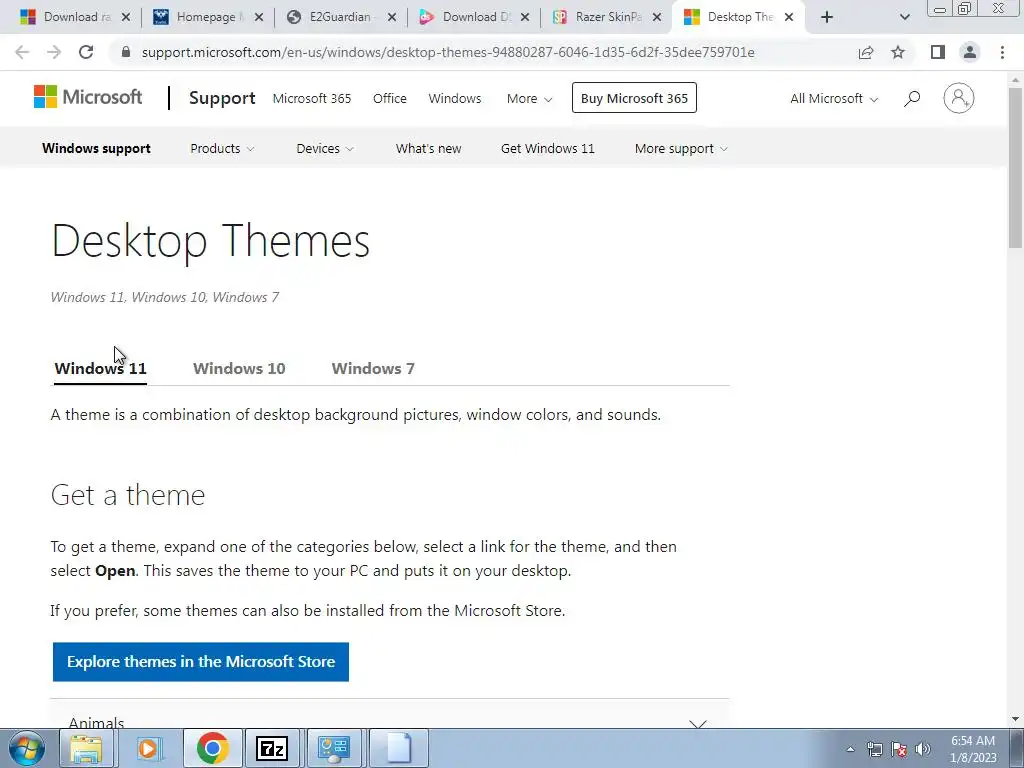Share this page via the share icon
This screenshot has height=768, width=1024.
pyautogui.click(x=866, y=52)
